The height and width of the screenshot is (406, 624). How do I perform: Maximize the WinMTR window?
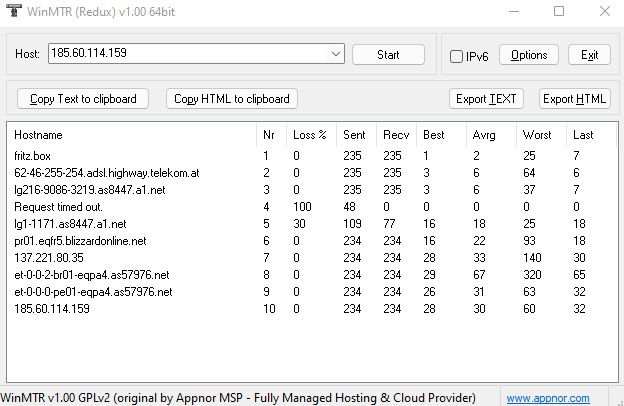pos(559,11)
